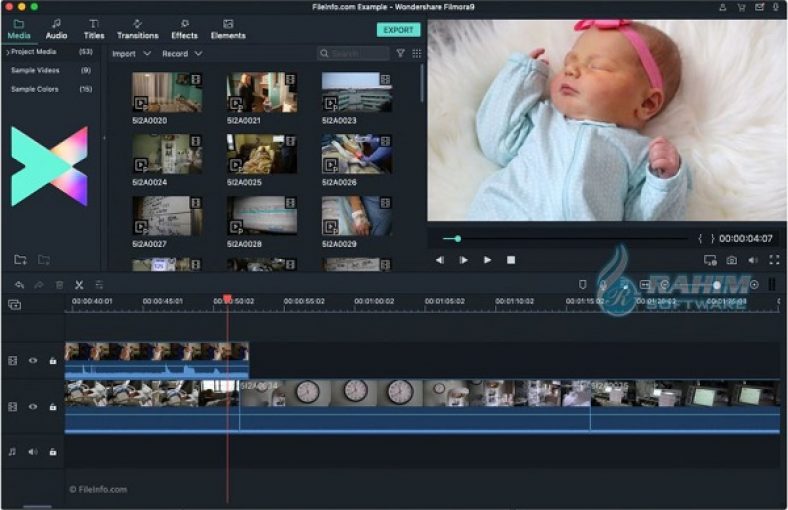This screenshot has height=510, width=788.
Task: Click the EXPORT button
Action: click(x=398, y=30)
